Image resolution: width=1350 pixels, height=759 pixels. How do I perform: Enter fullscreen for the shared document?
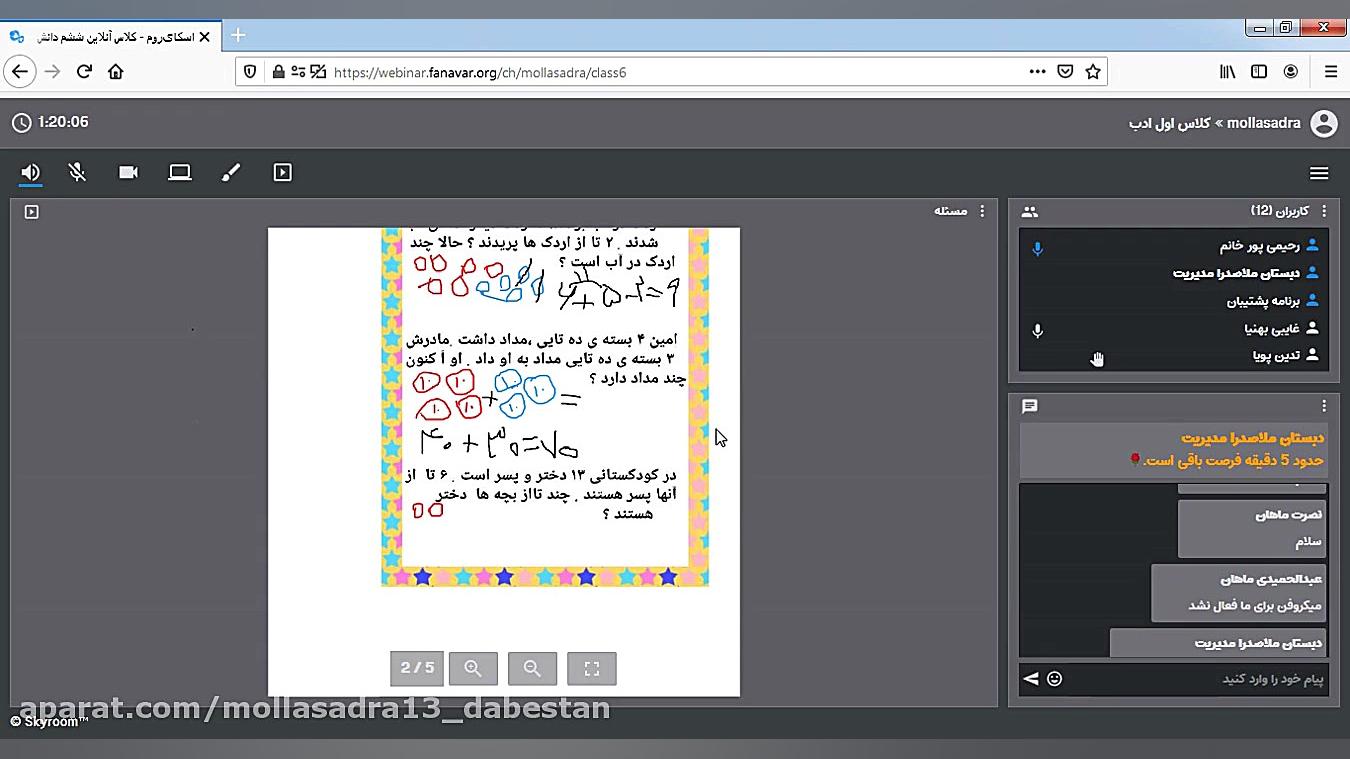tap(592, 669)
